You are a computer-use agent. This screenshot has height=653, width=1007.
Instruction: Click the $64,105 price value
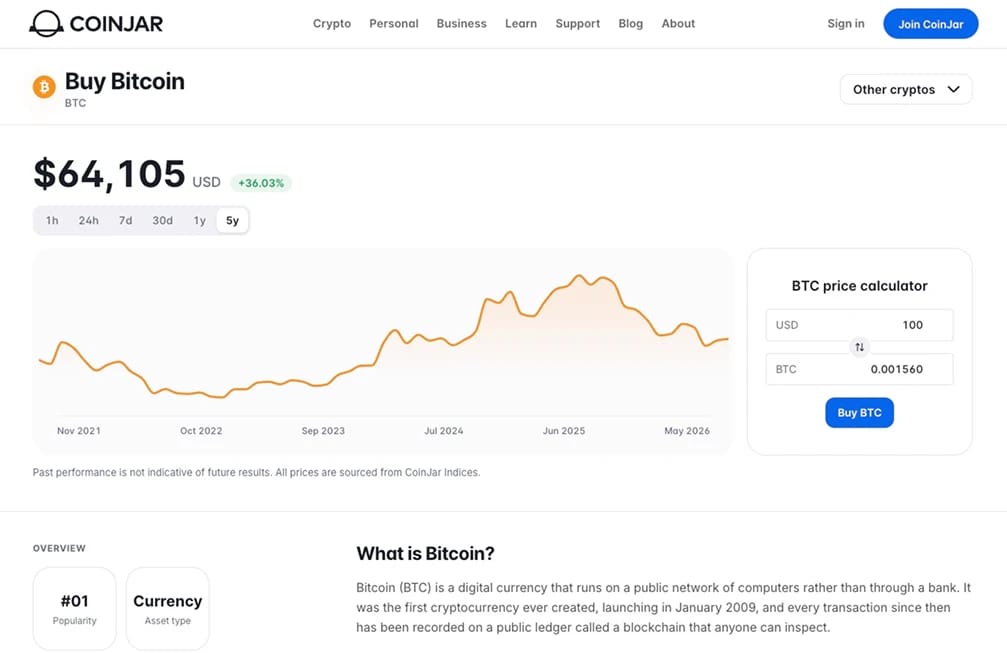coord(109,174)
